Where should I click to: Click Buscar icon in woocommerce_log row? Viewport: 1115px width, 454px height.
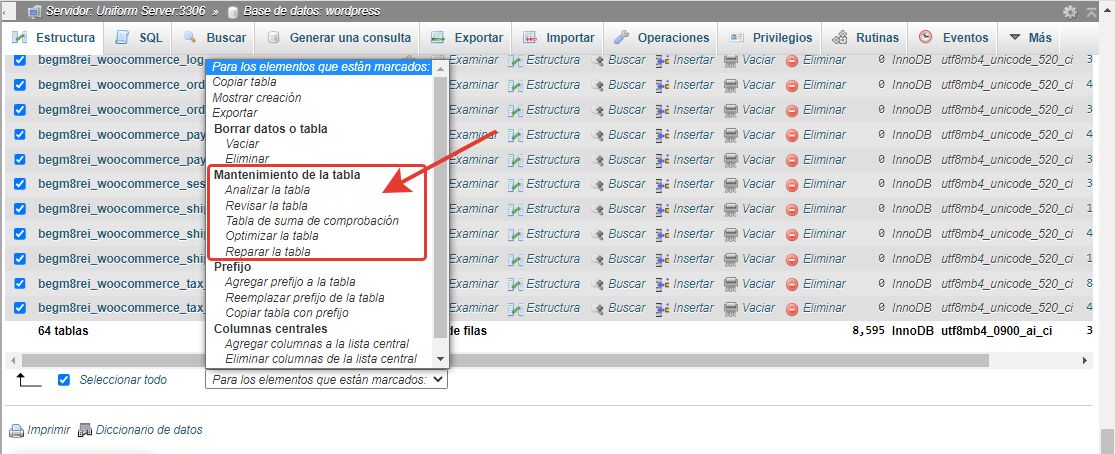[597, 60]
